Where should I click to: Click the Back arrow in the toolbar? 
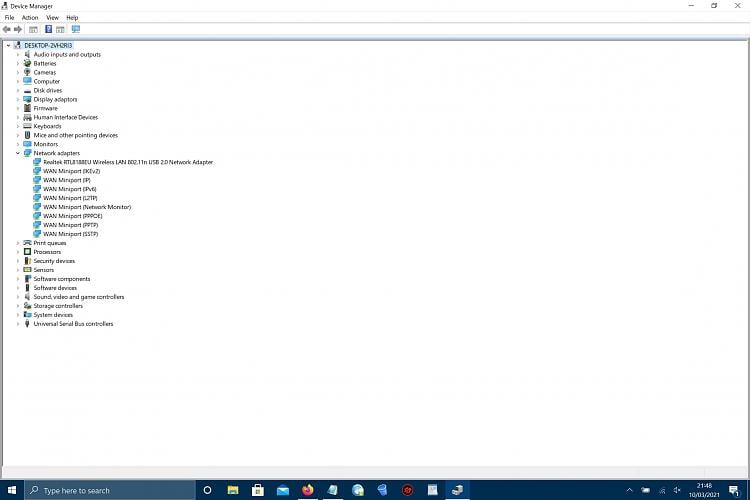(x=7, y=30)
